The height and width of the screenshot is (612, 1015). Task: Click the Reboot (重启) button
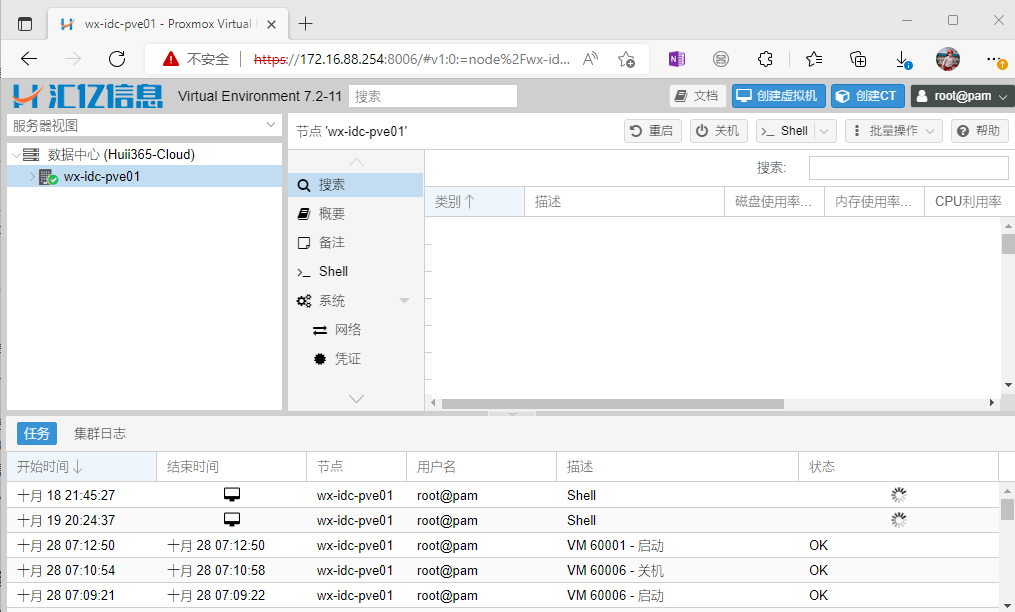click(652, 131)
